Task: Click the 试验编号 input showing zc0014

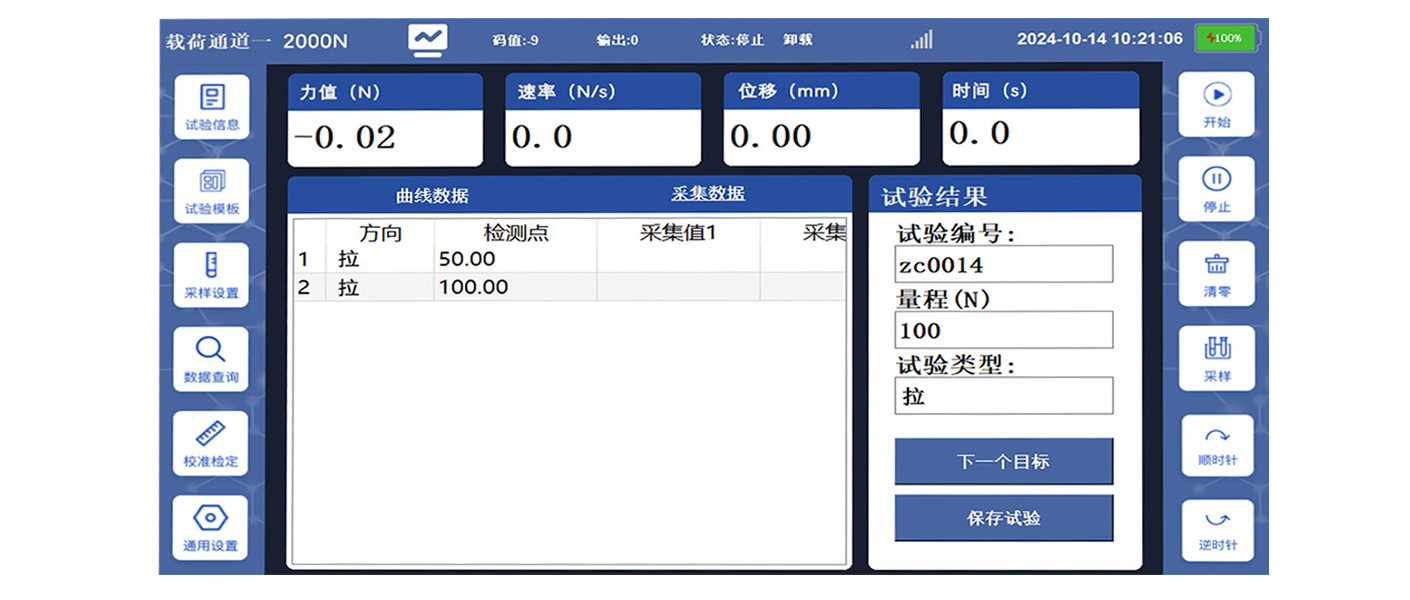Action: point(1003,264)
